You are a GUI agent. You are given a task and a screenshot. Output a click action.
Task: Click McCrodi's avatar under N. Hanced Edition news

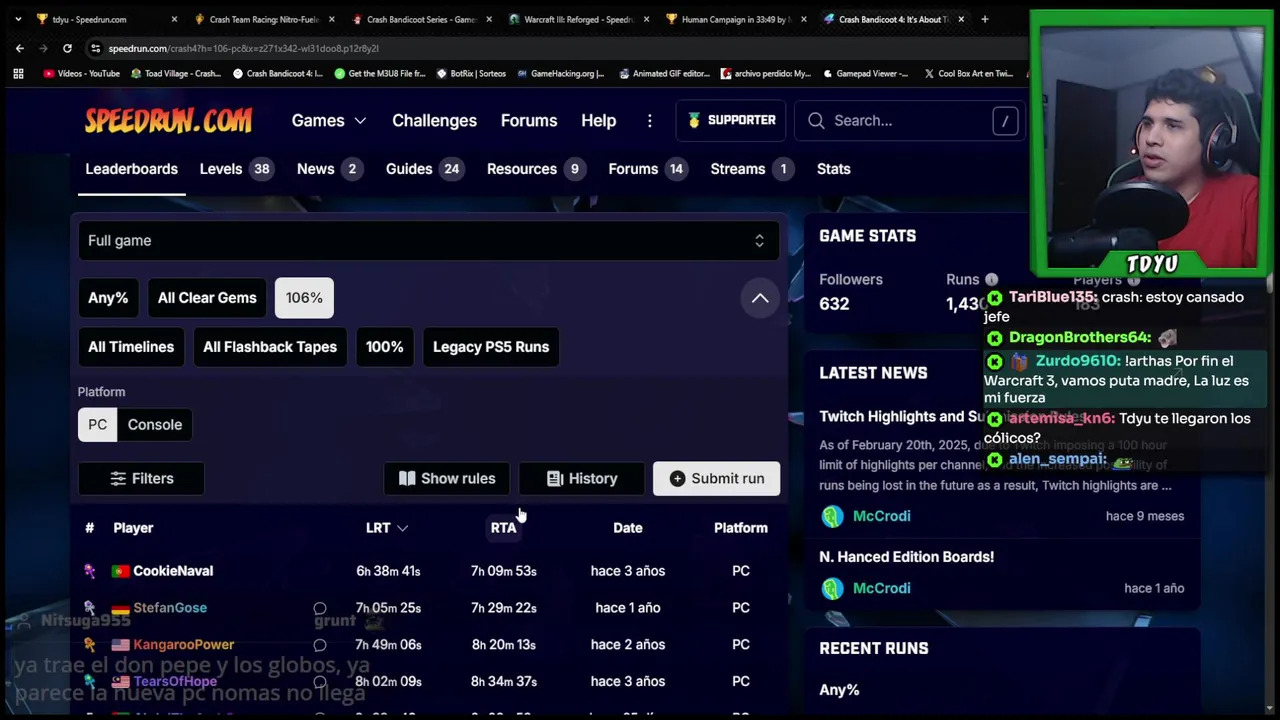(832, 588)
